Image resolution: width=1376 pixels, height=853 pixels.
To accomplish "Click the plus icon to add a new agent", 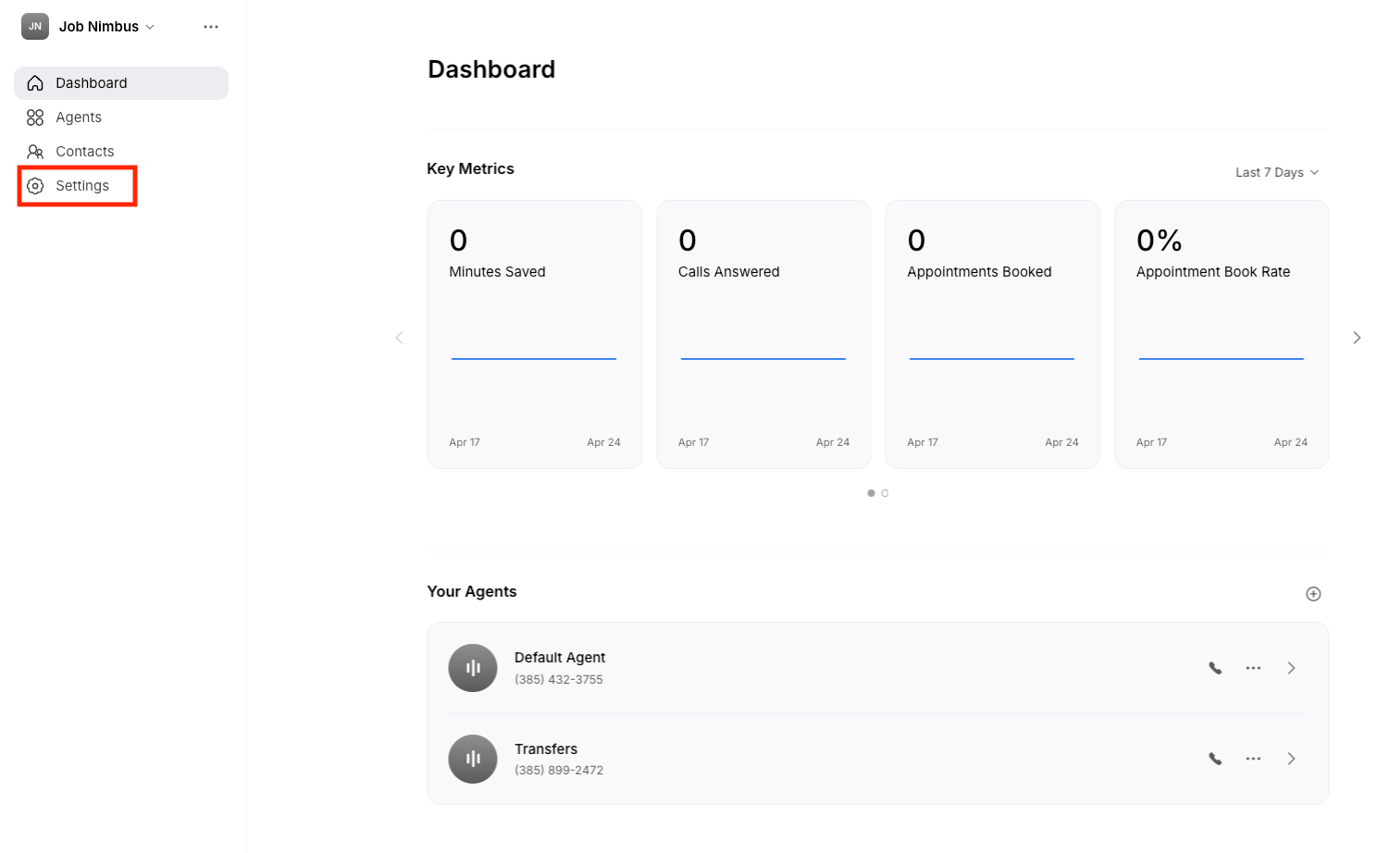I will click(x=1313, y=593).
